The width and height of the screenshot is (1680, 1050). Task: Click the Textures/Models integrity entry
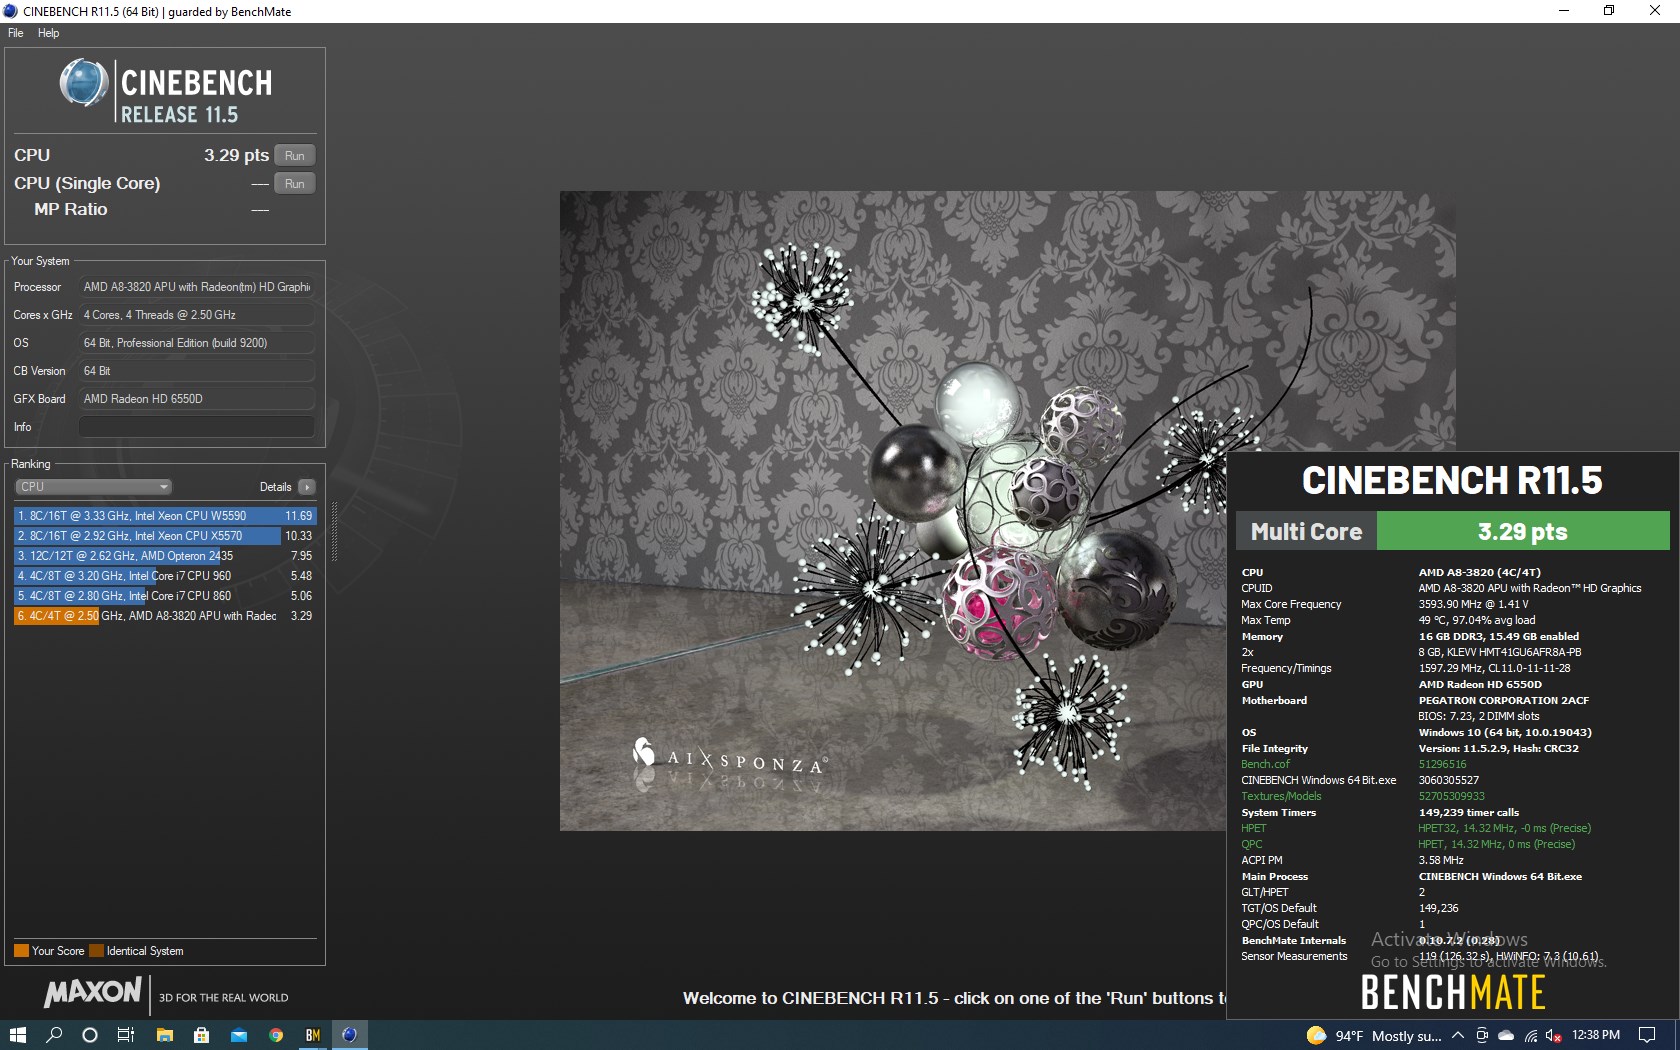1281,796
